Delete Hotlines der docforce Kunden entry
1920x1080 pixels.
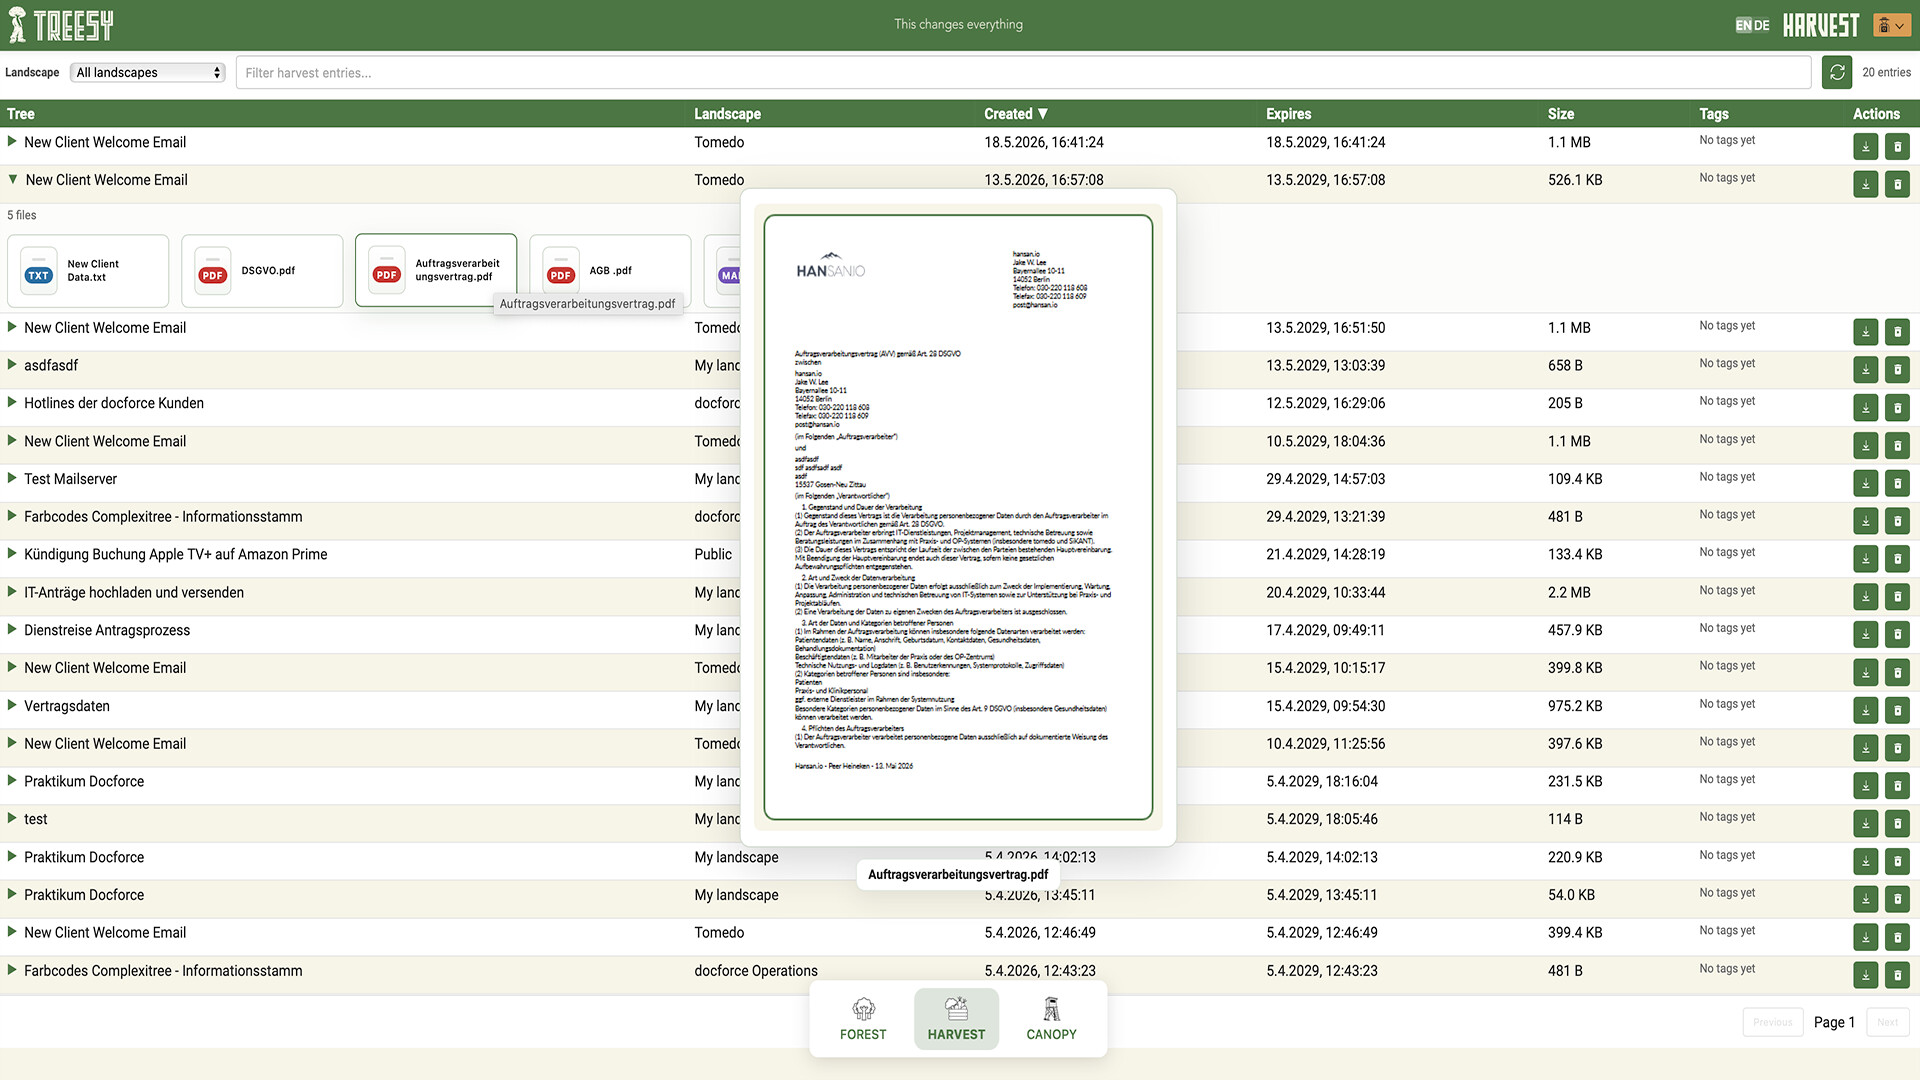[x=1897, y=408]
